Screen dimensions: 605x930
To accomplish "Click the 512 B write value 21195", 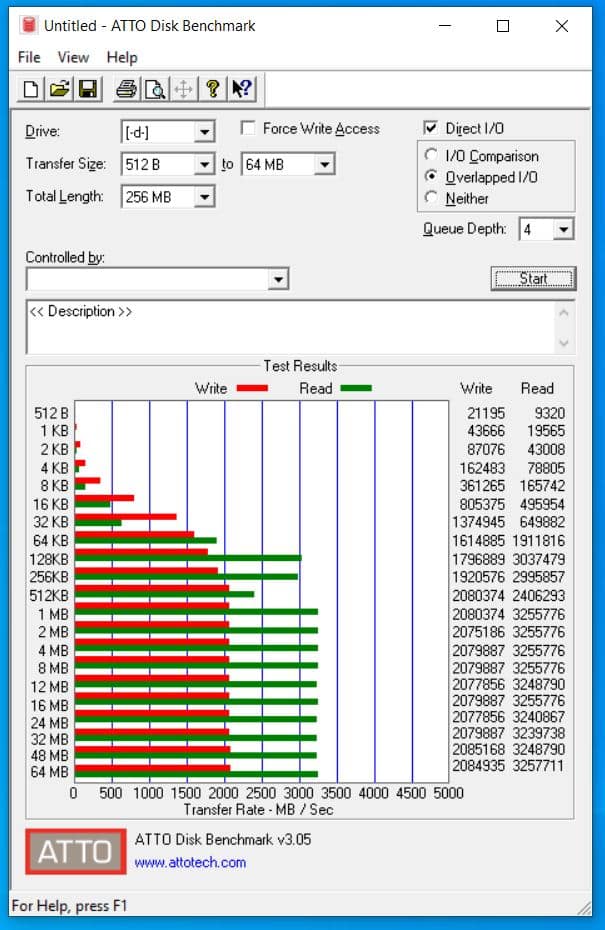I will [x=486, y=413].
